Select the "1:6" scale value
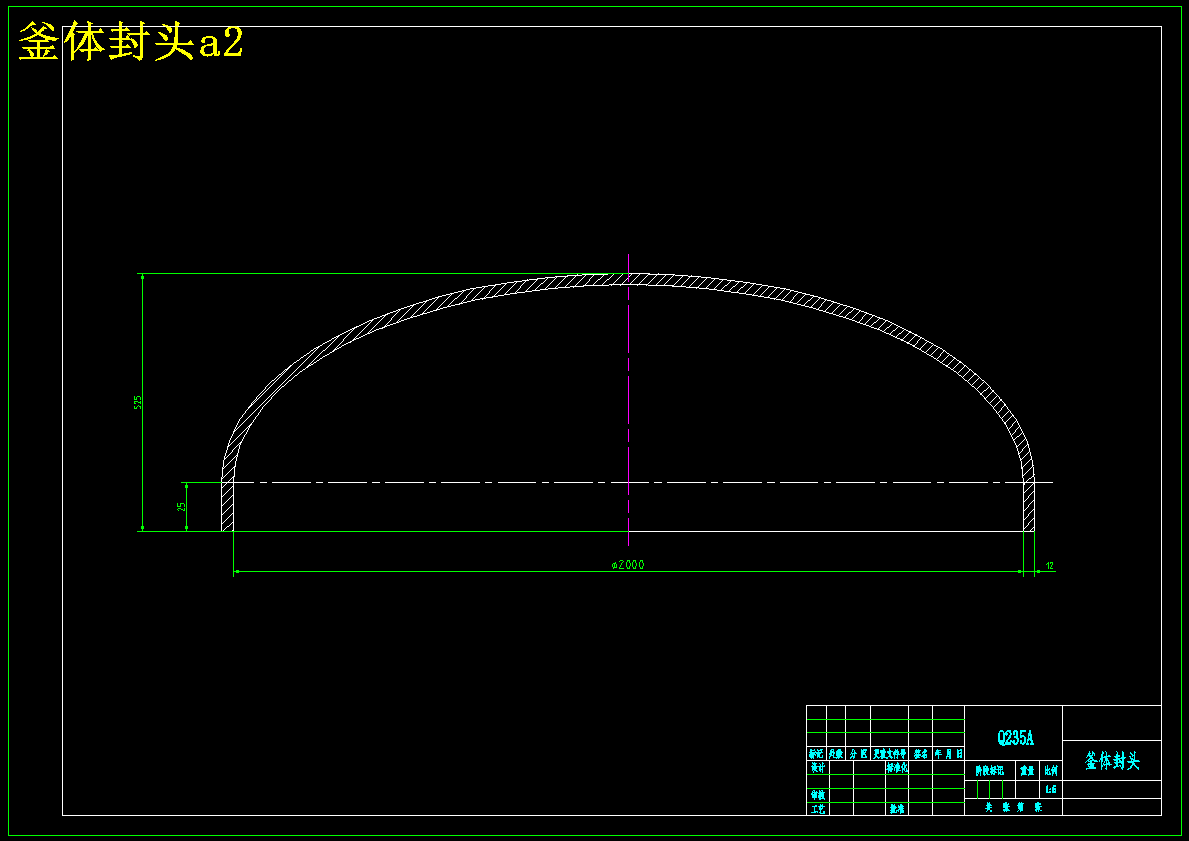The width and height of the screenshot is (1189, 841). (1050, 789)
